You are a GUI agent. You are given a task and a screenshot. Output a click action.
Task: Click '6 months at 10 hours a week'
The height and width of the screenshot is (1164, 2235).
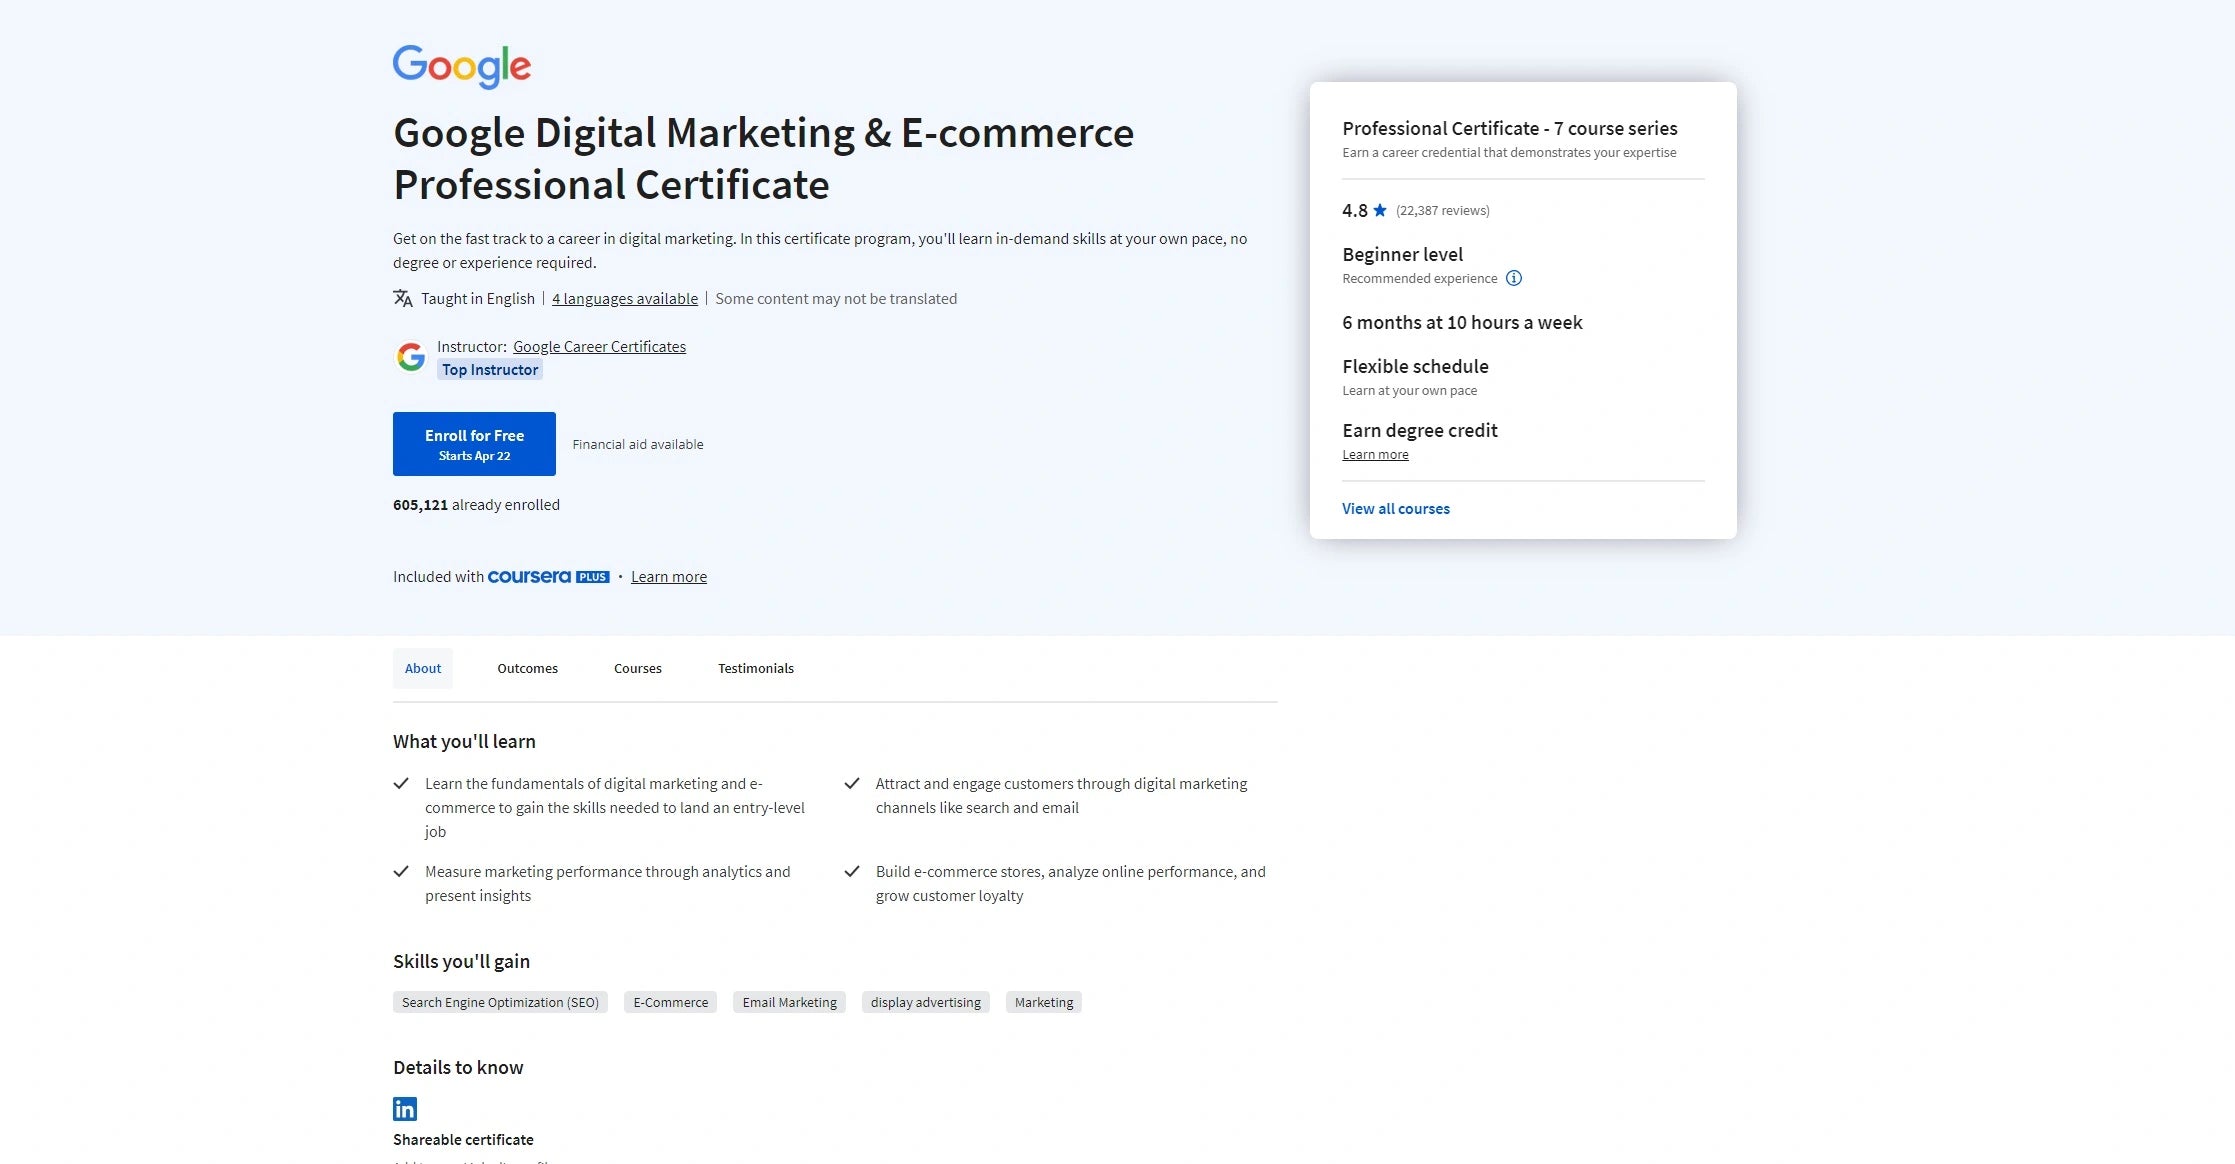point(1462,323)
